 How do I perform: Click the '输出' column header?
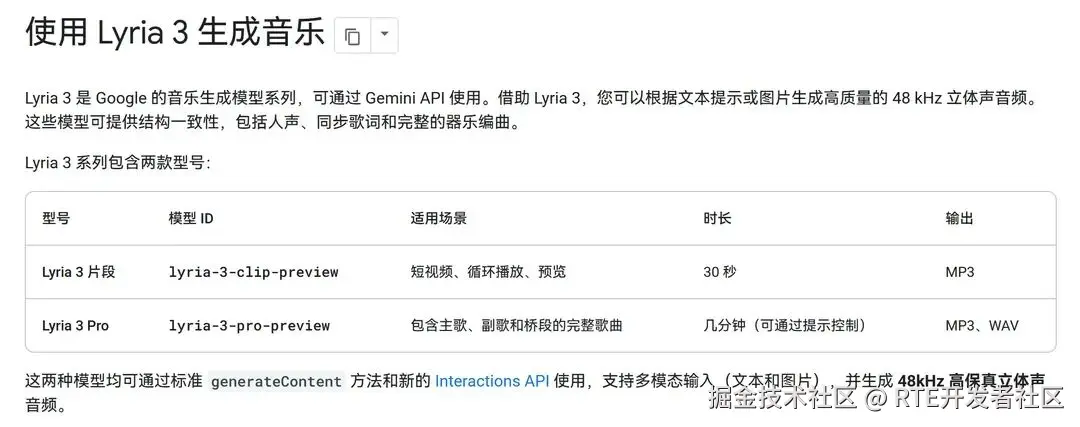click(959, 218)
